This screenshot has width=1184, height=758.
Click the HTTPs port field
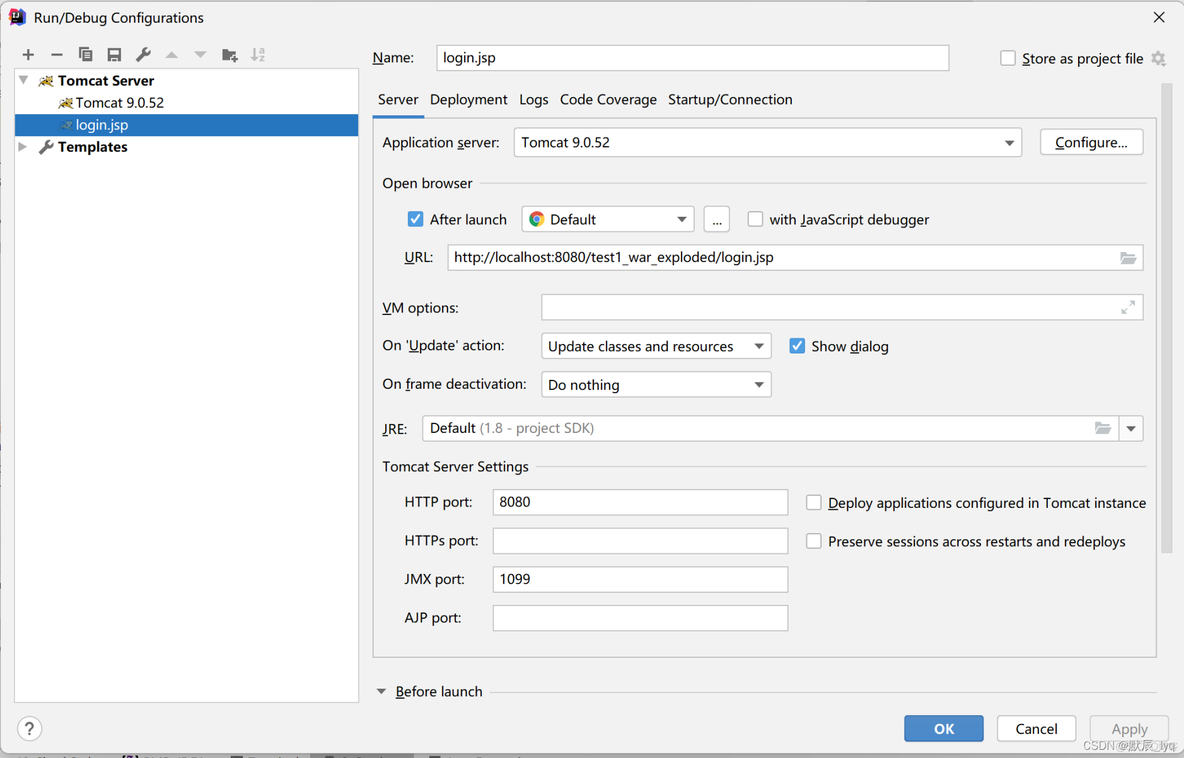pos(640,541)
